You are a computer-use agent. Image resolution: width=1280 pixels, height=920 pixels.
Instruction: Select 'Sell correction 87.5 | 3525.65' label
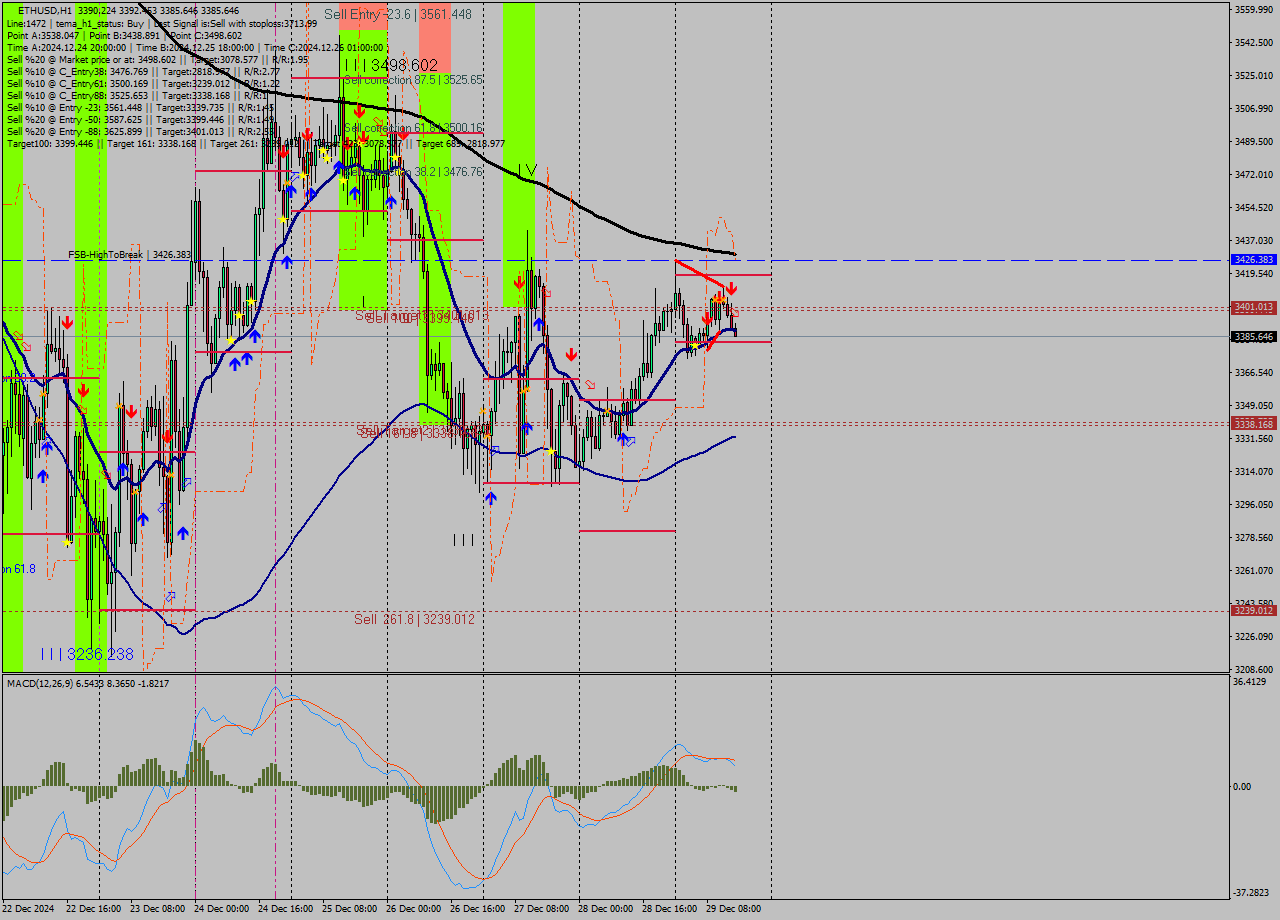[413, 79]
